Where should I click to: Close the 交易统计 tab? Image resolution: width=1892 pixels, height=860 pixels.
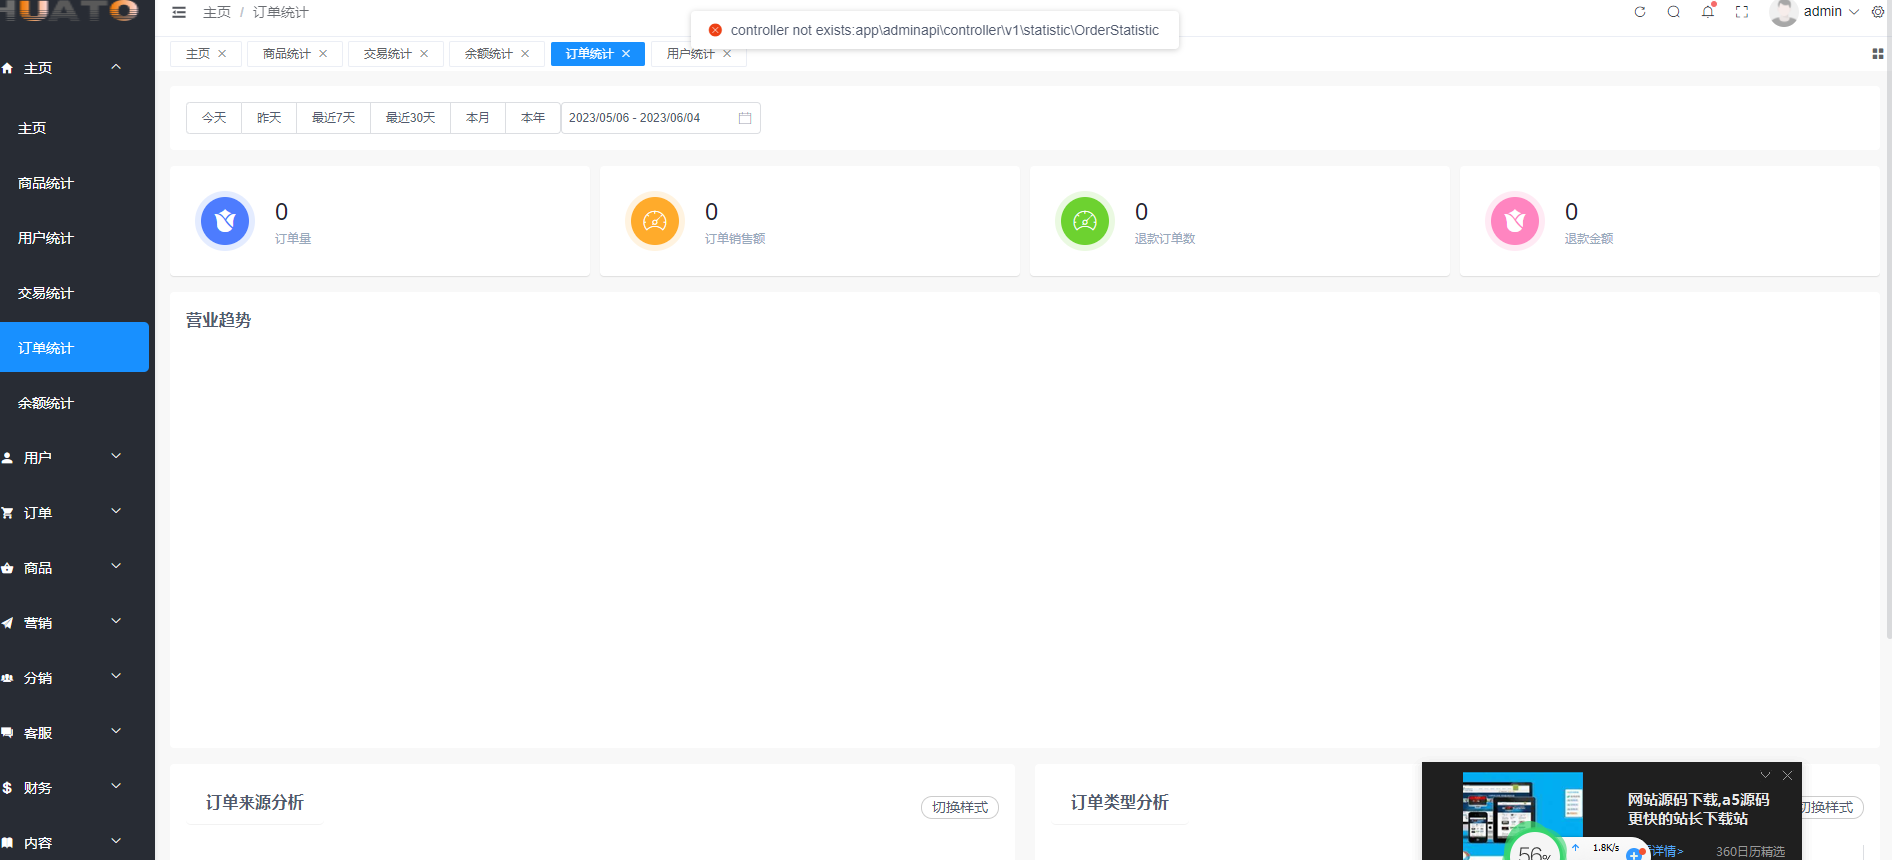[x=424, y=54]
